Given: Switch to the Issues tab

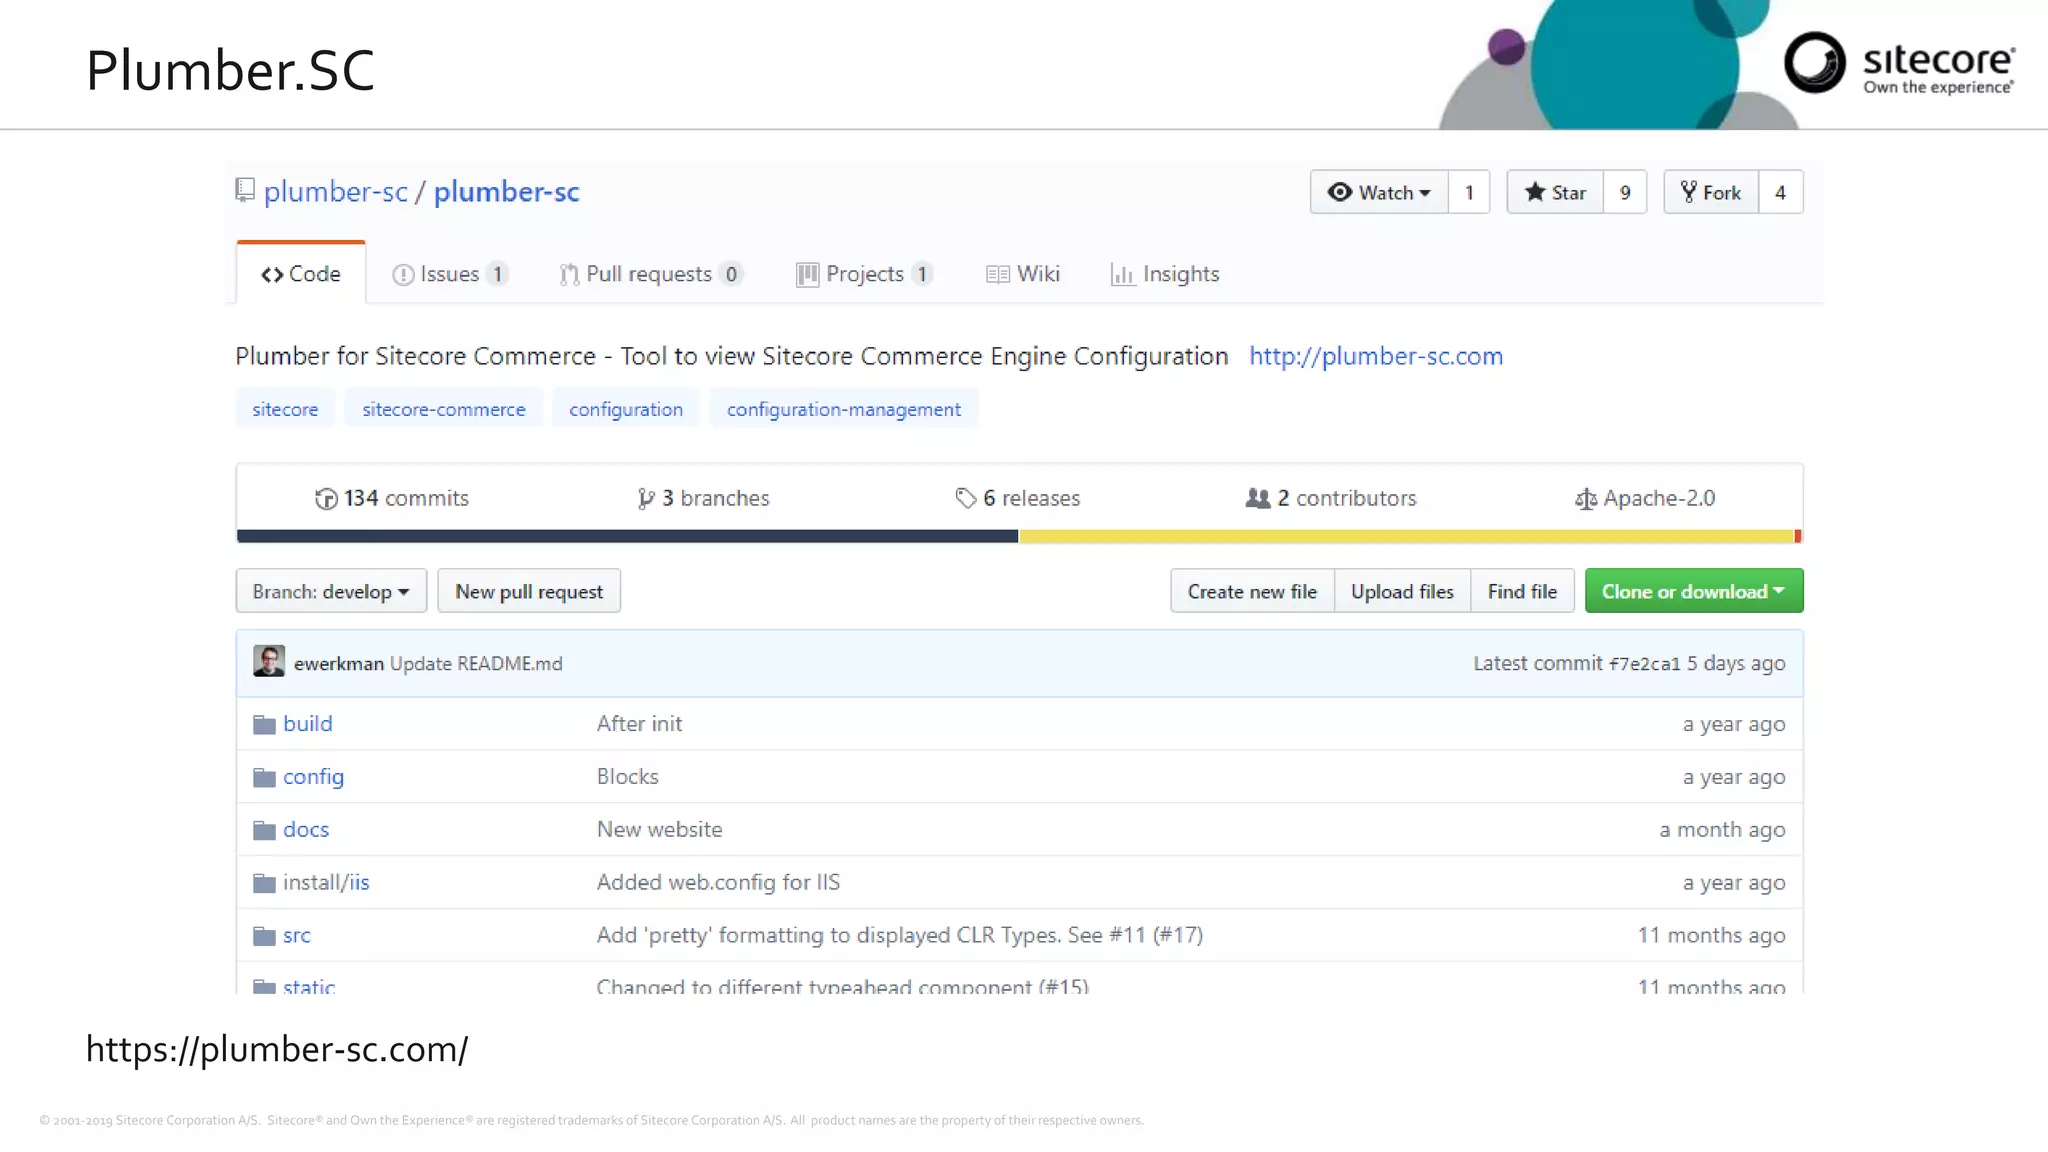Looking at the screenshot, I should coord(449,274).
